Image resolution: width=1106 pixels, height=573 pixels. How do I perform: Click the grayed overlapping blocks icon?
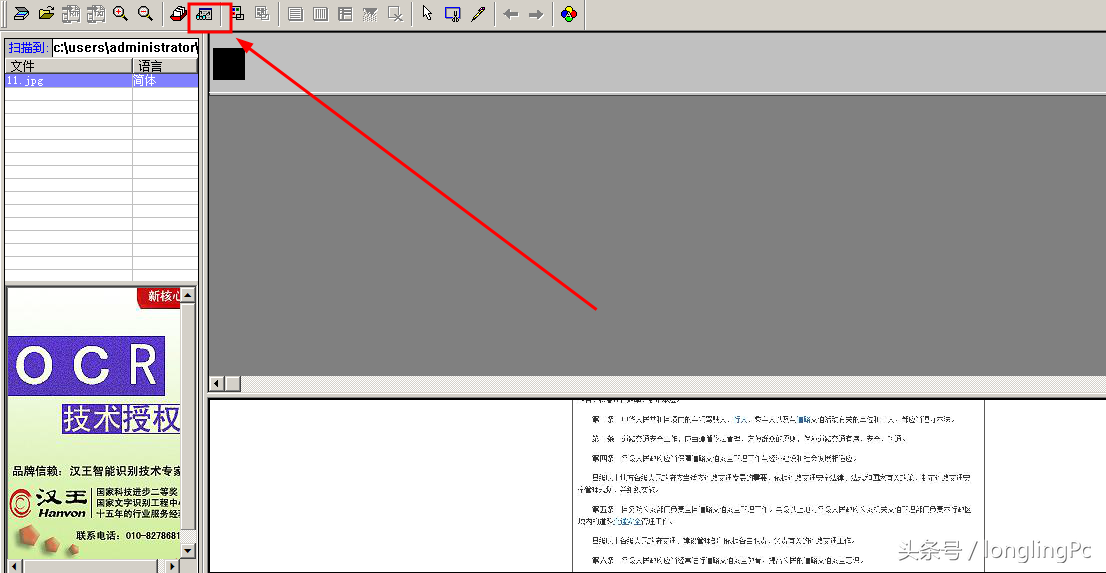tap(262, 13)
